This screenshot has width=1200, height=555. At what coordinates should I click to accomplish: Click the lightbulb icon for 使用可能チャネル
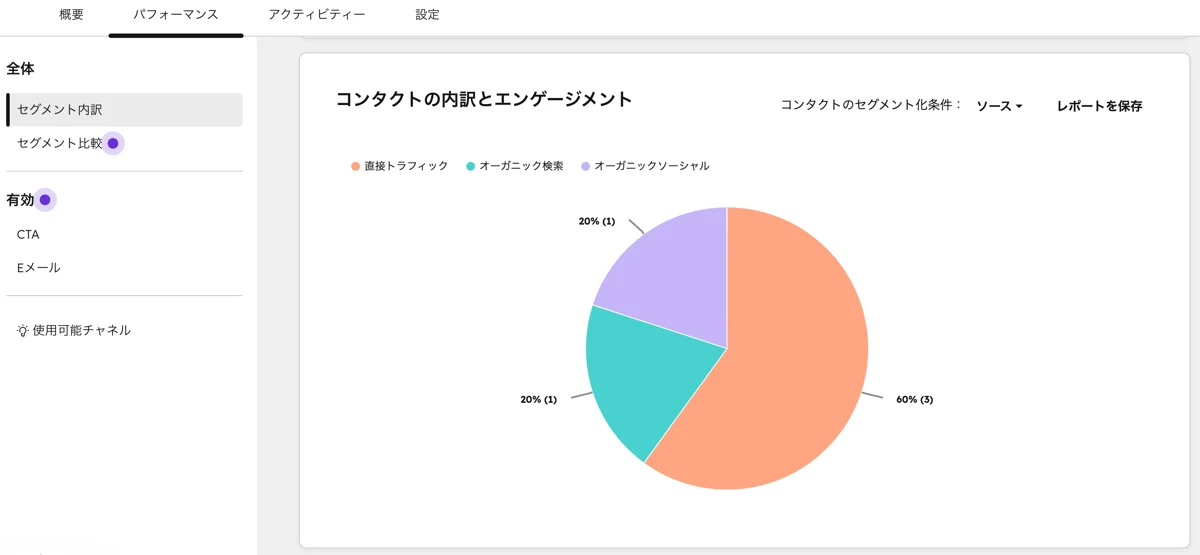pyautogui.click(x=22, y=330)
